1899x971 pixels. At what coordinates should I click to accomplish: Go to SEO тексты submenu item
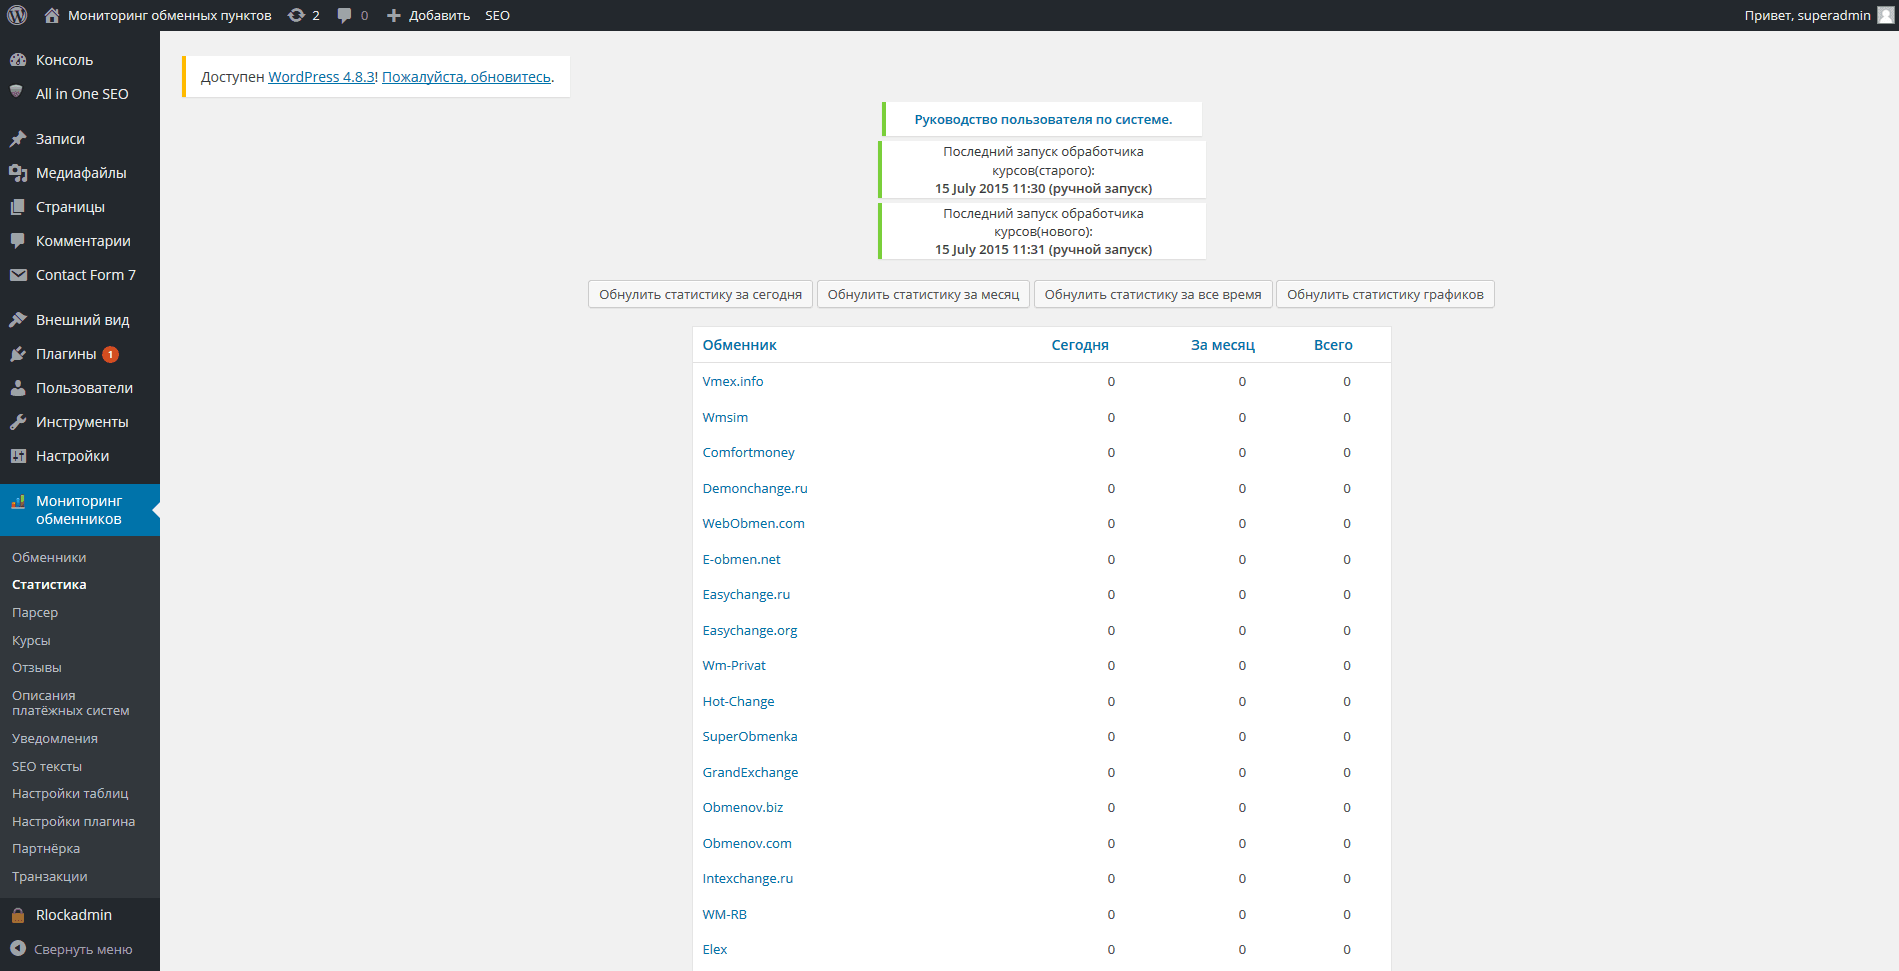(47, 767)
